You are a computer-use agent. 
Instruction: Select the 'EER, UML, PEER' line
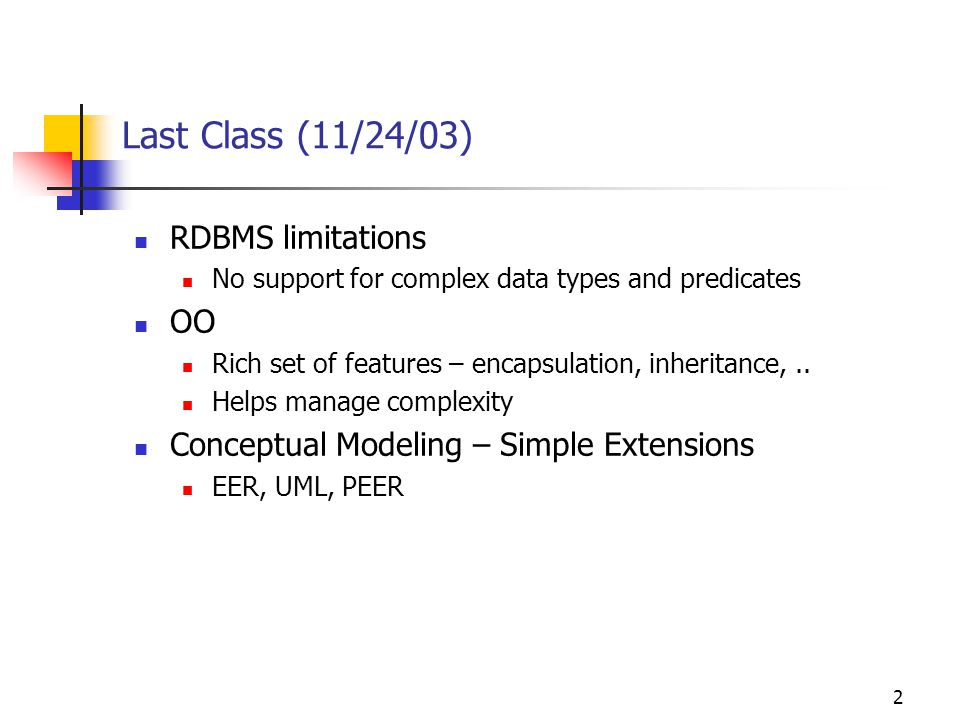pos(307,487)
